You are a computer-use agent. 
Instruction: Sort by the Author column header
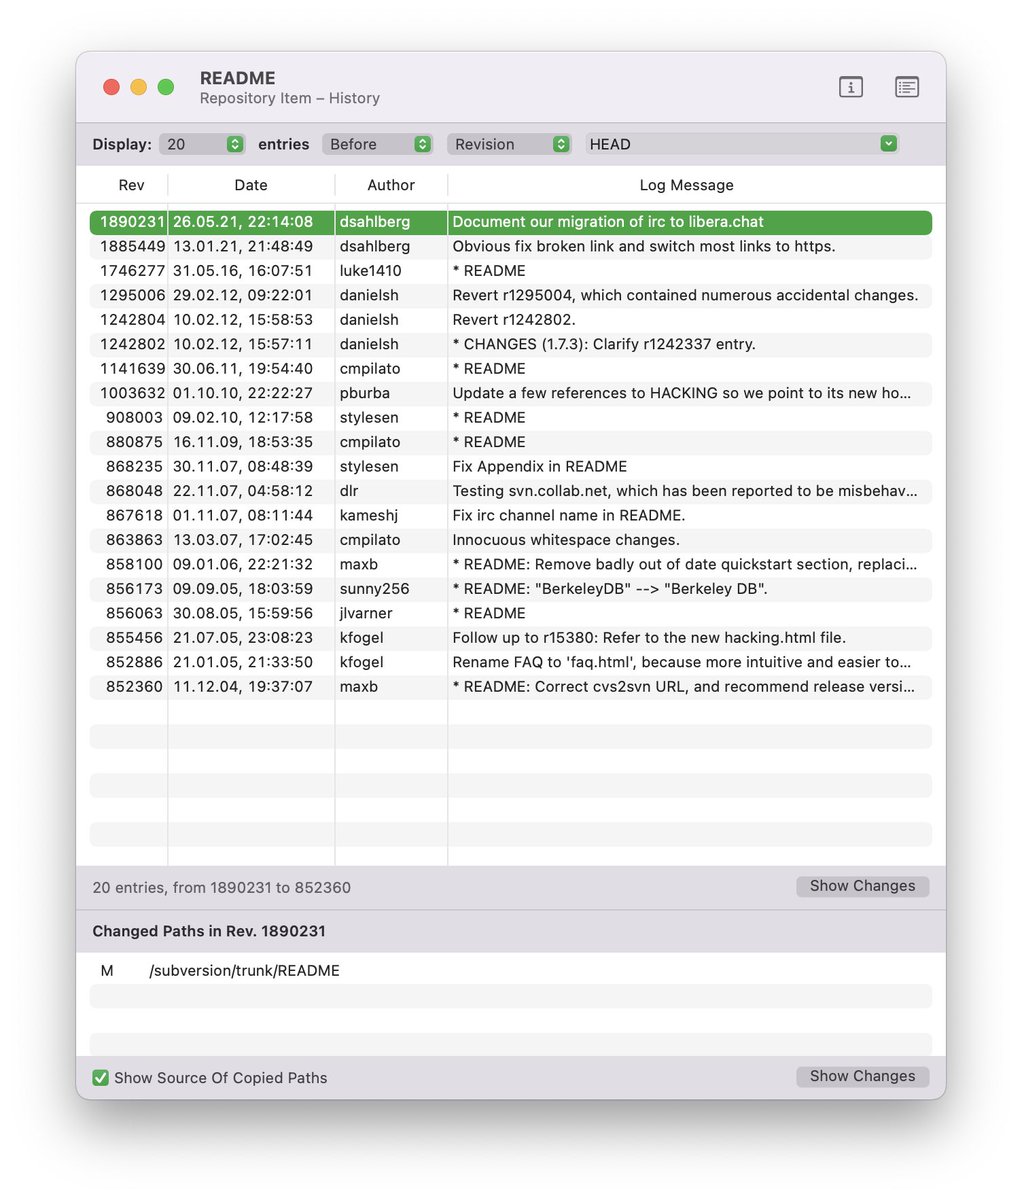coord(391,185)
